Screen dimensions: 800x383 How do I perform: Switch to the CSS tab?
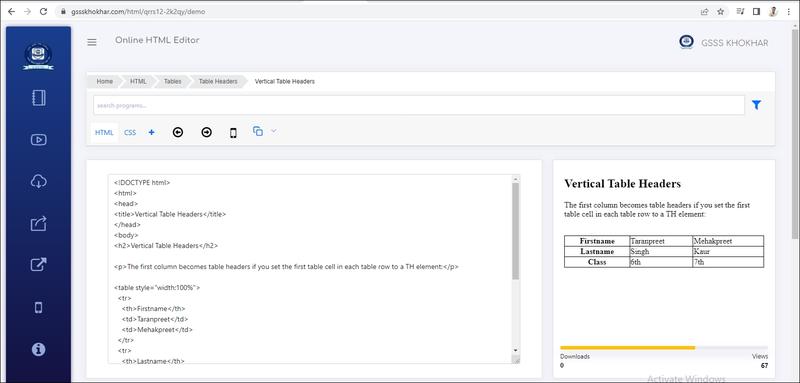[x=130, y=133]
